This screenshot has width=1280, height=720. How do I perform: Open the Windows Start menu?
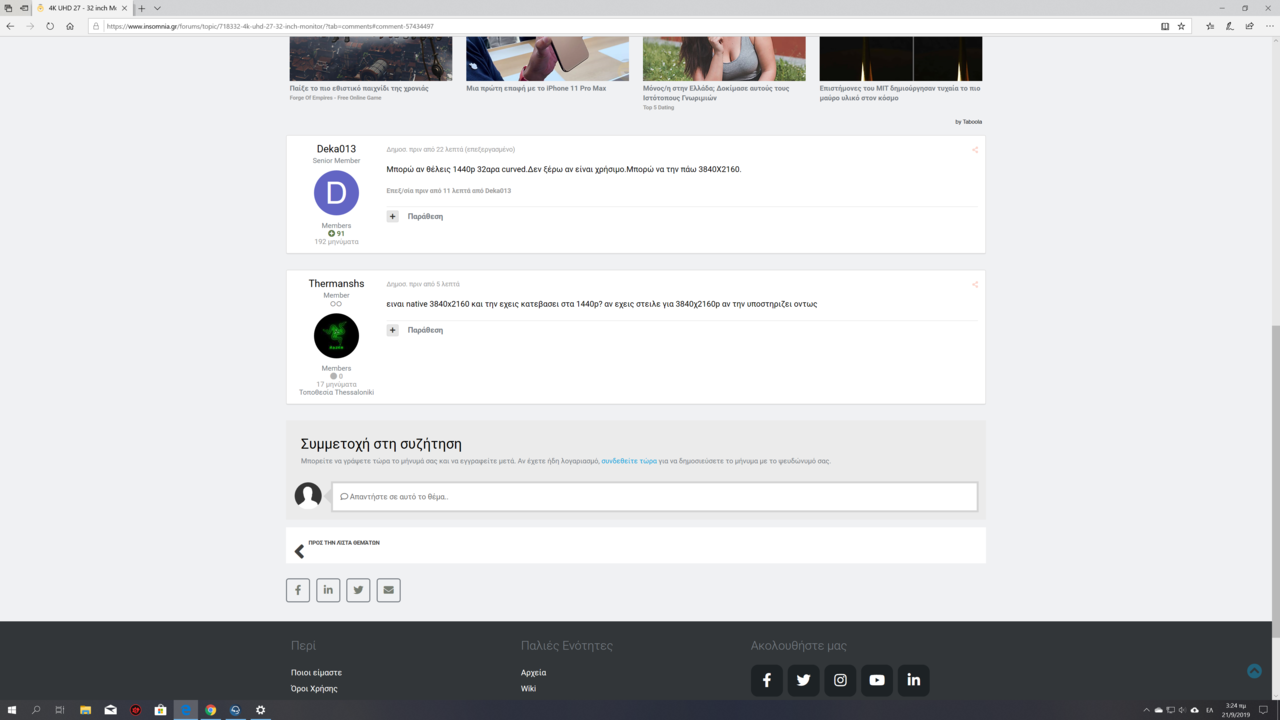[12, 710]
